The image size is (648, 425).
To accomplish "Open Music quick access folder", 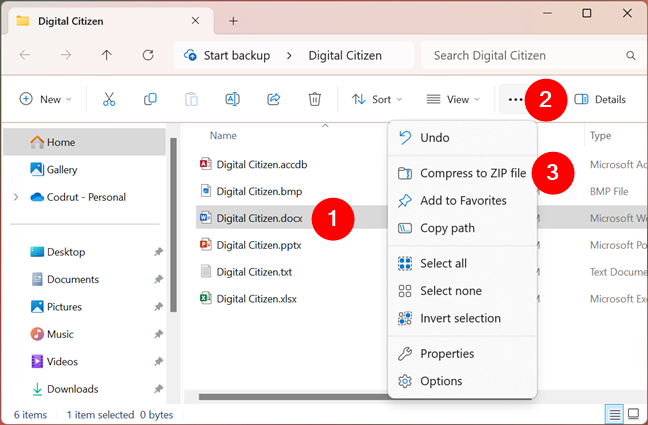I will 84,334.
